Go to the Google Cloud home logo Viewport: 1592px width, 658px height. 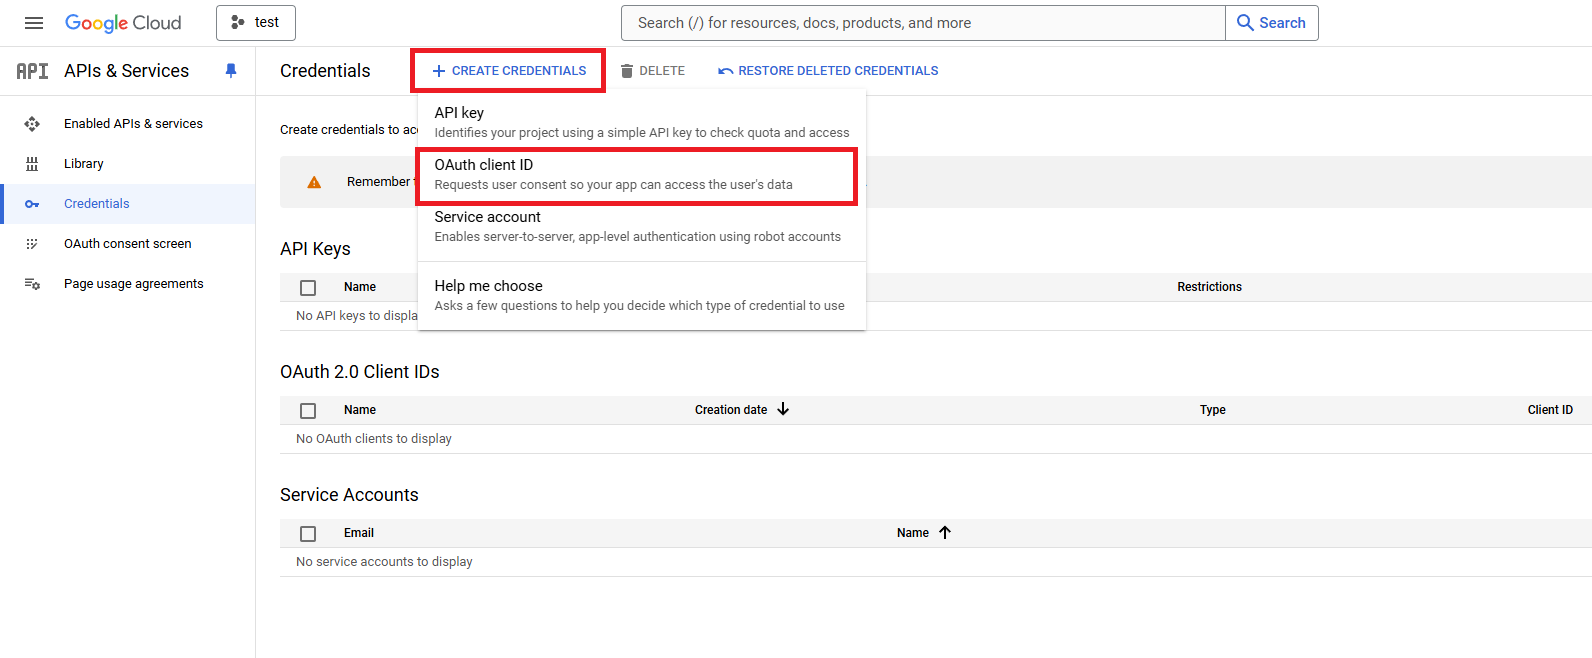point(123,23)
